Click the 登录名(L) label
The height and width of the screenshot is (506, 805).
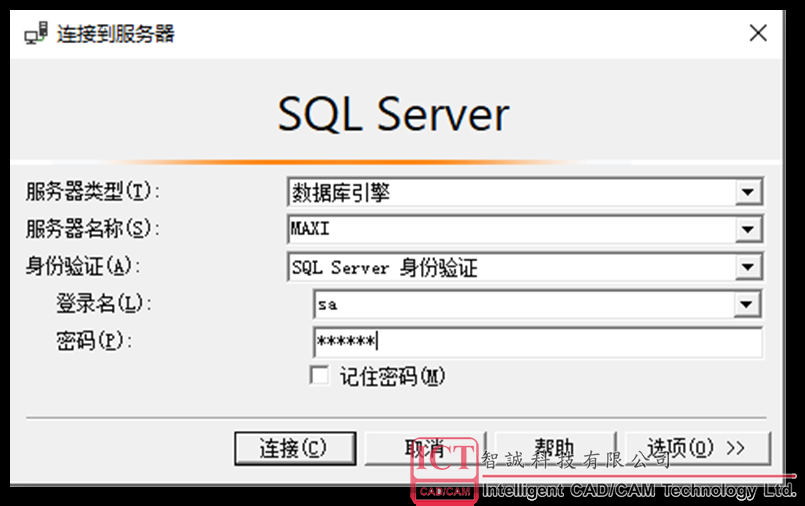104,303
